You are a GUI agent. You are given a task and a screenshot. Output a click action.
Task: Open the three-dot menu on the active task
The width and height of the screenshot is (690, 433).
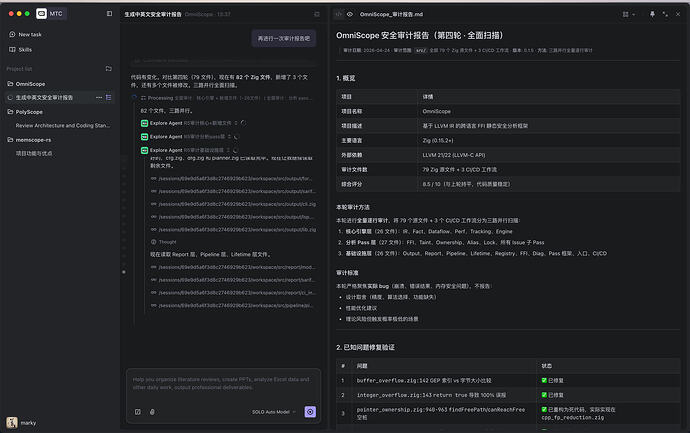pos(99,98)
